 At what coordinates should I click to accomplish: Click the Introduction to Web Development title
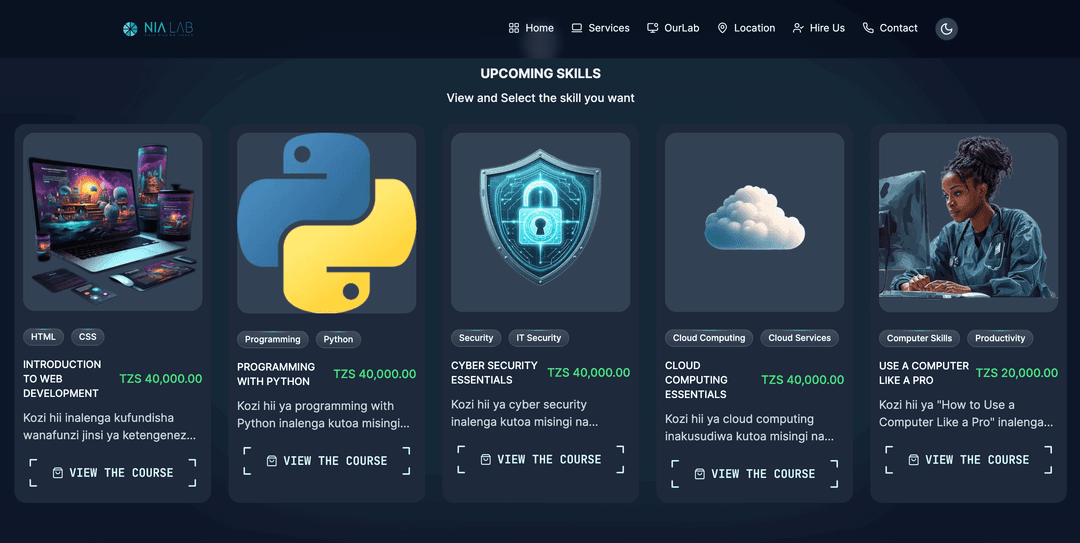click(62, 379)
